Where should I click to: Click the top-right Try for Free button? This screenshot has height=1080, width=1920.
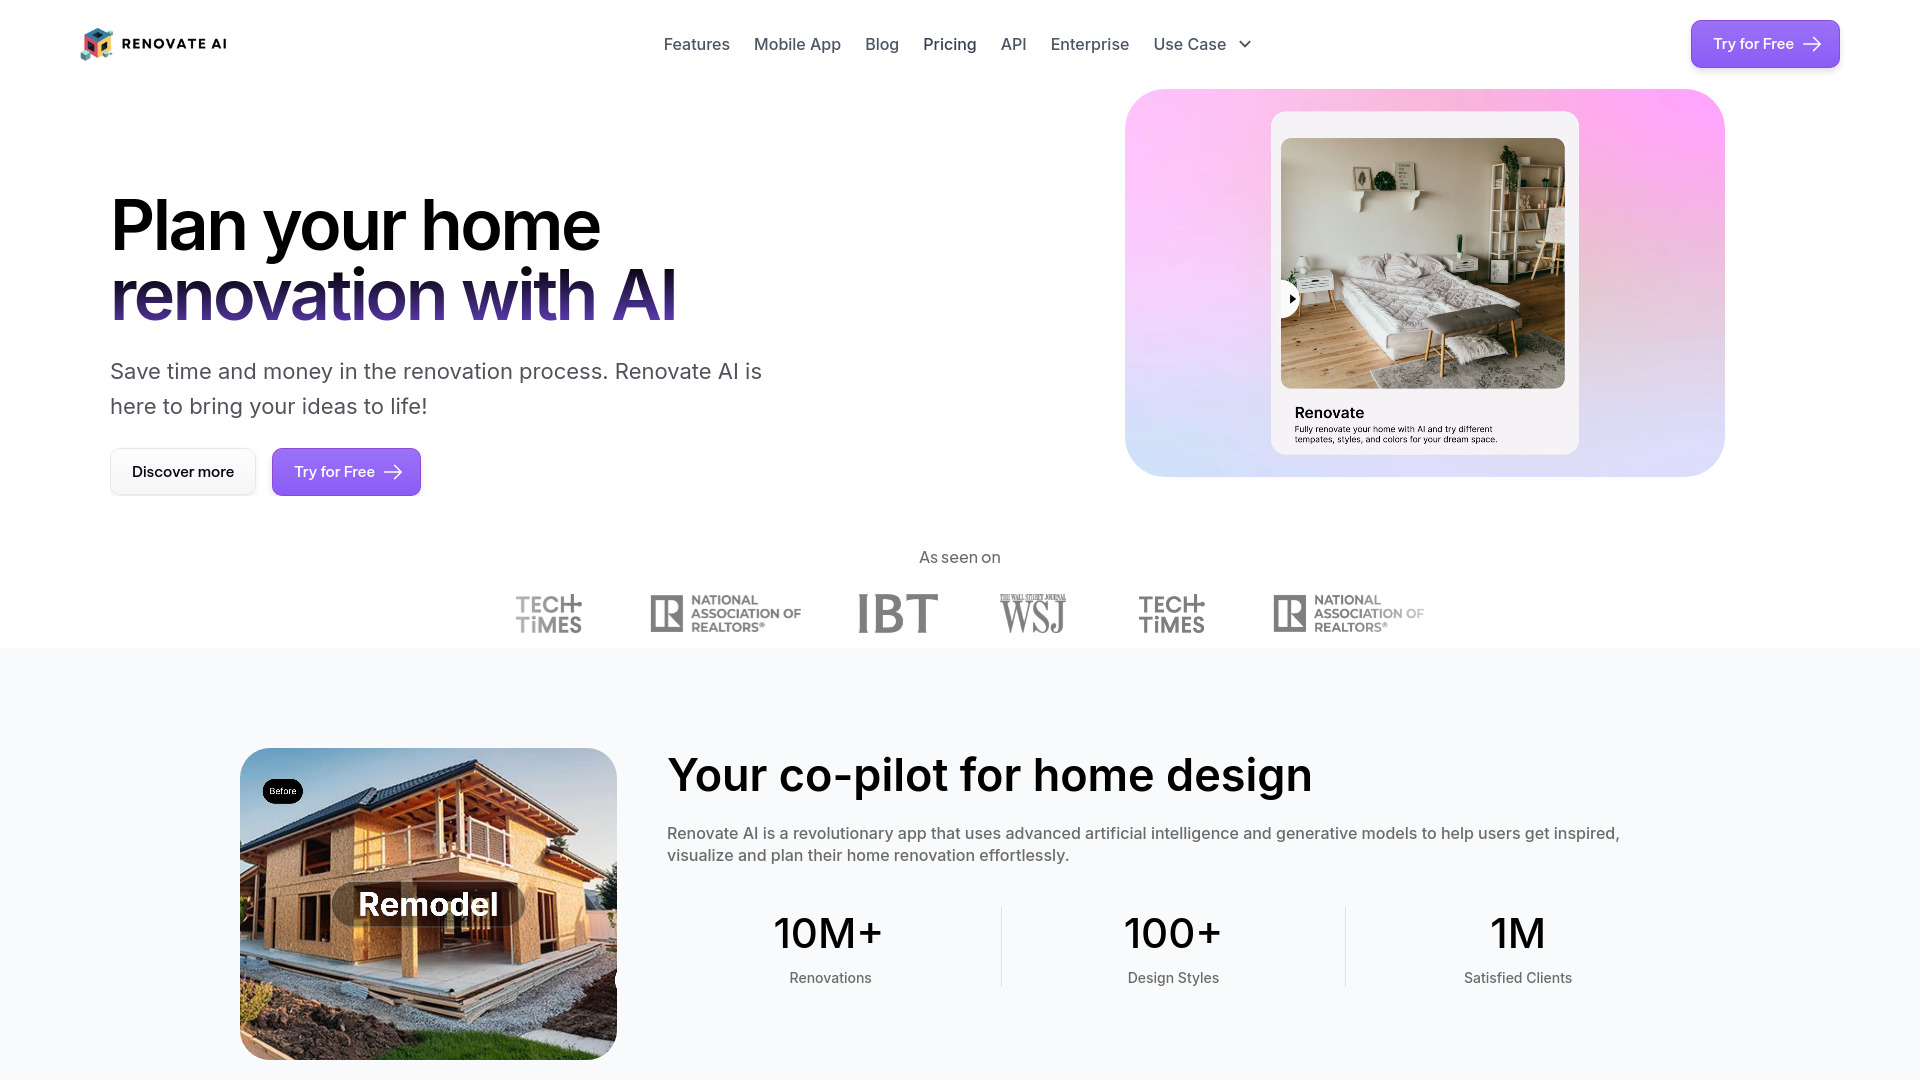point(1766,44)
